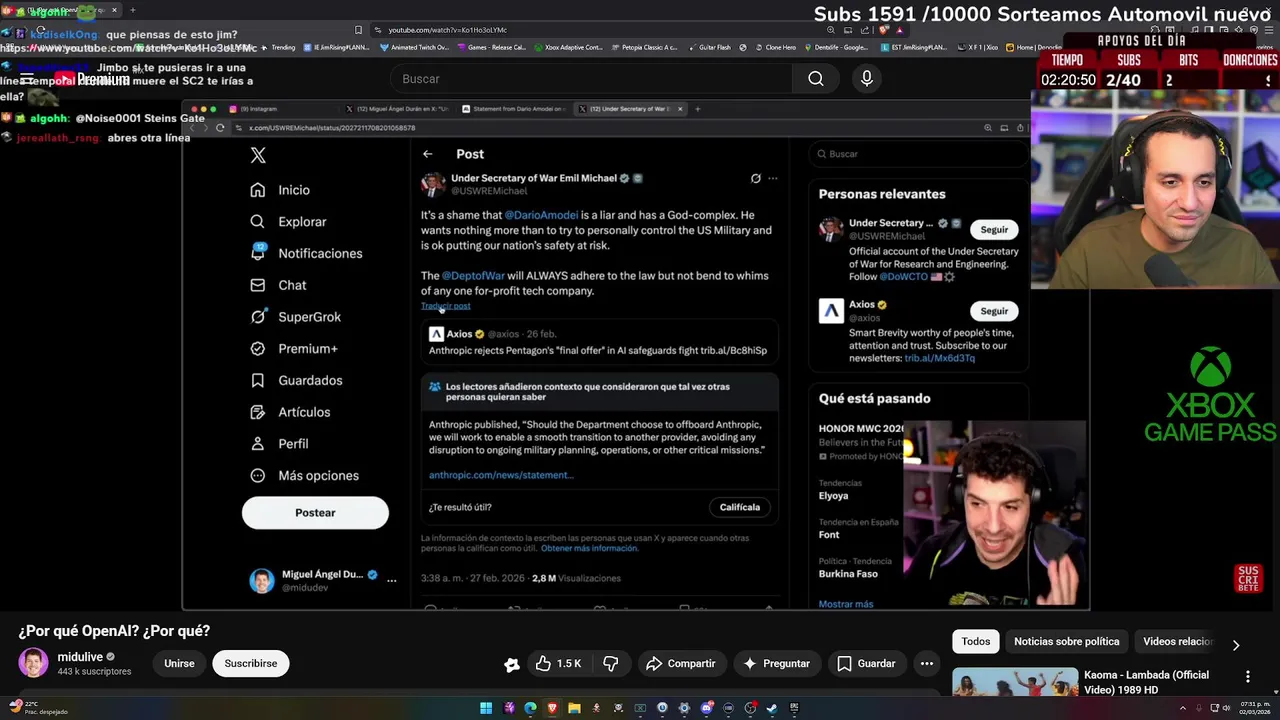1280x720 pixels.
Task: Reload the x.com page in inner browser
Action: point(220,128)
